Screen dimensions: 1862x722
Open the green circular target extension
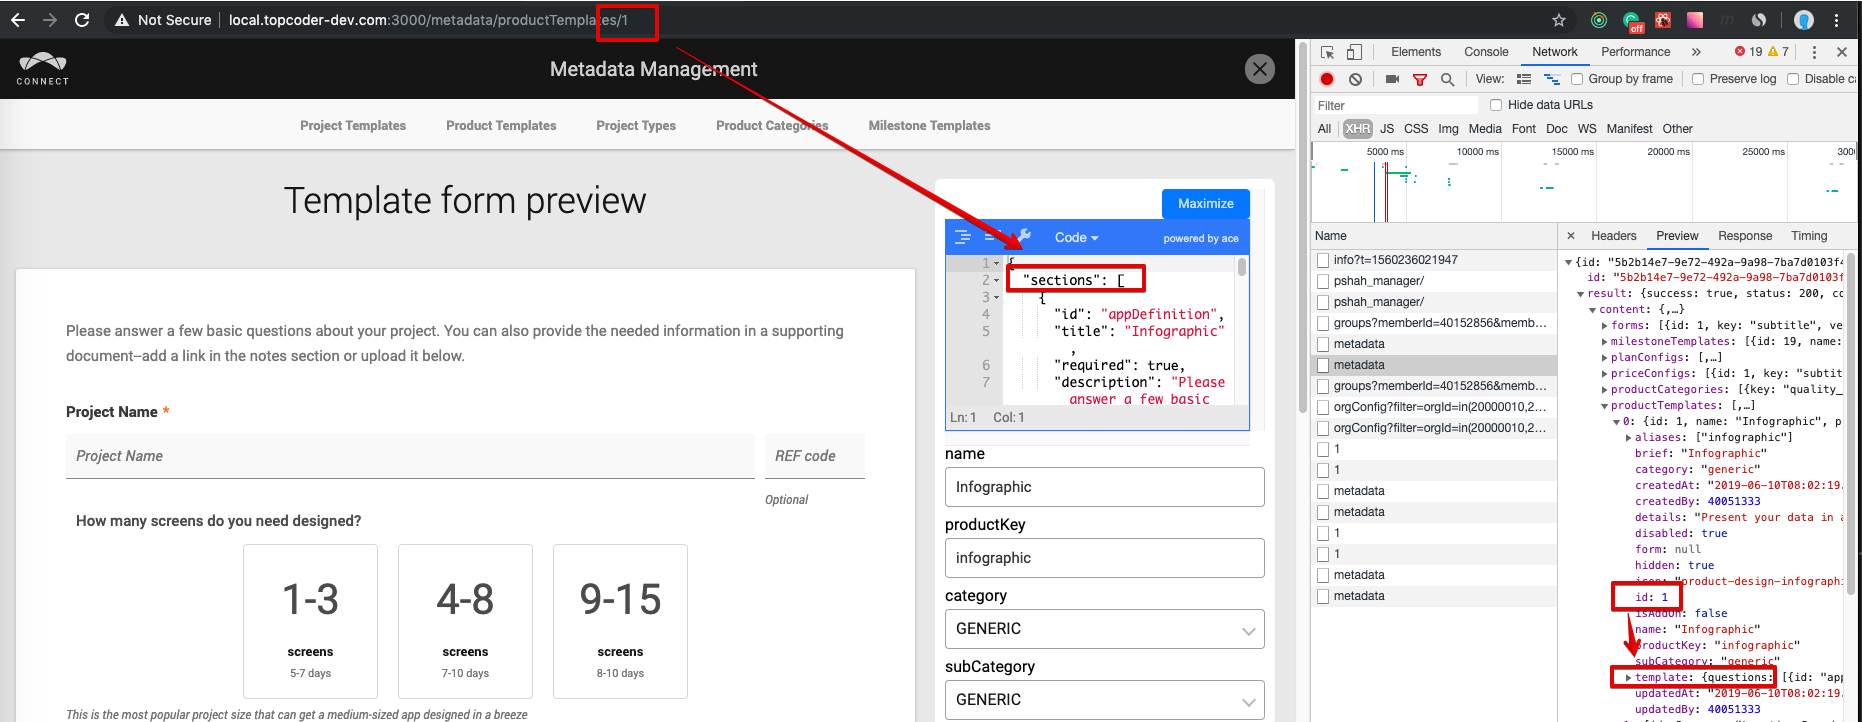pyautogui.click(x=1599, y=20)
